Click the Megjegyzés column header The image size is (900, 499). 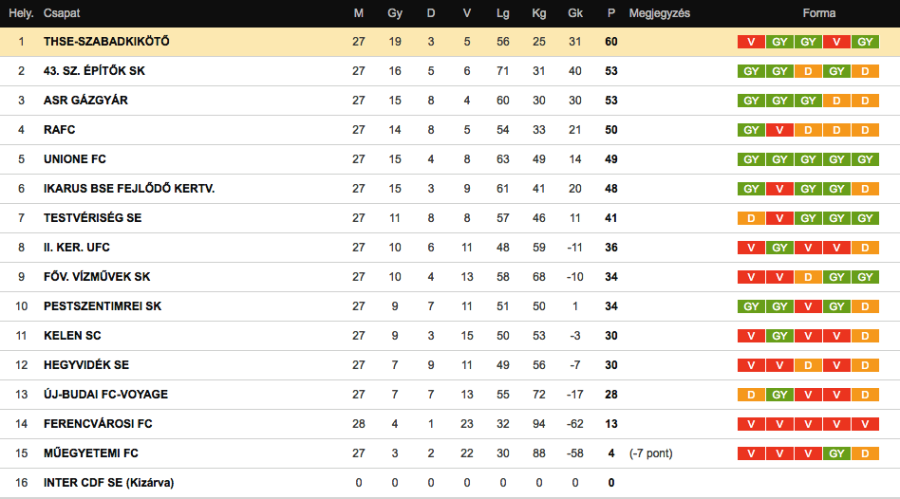pos(660,14)
